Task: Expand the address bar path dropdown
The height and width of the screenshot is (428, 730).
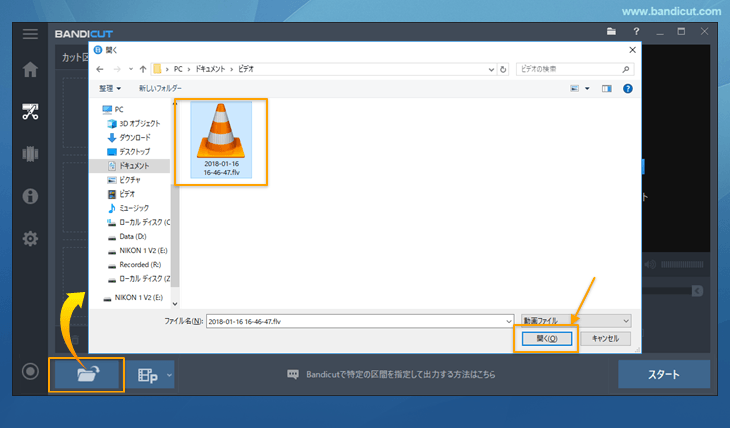Action: coord(491,69)
